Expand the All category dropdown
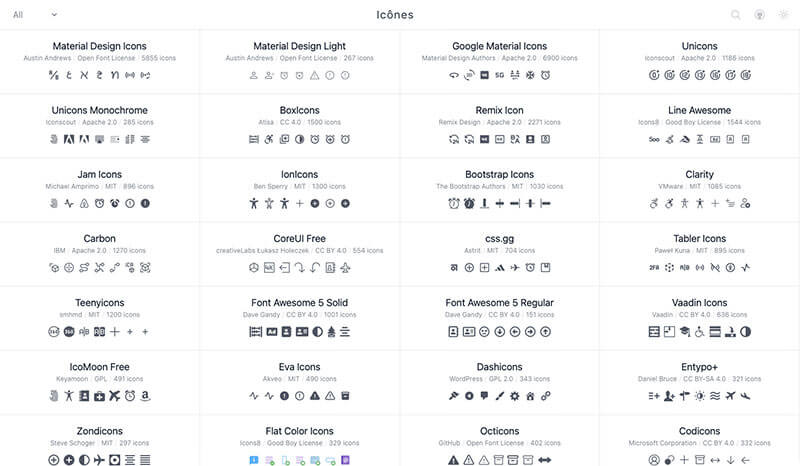Viewport: 800px width, 466px height. (x=35, y=15)
